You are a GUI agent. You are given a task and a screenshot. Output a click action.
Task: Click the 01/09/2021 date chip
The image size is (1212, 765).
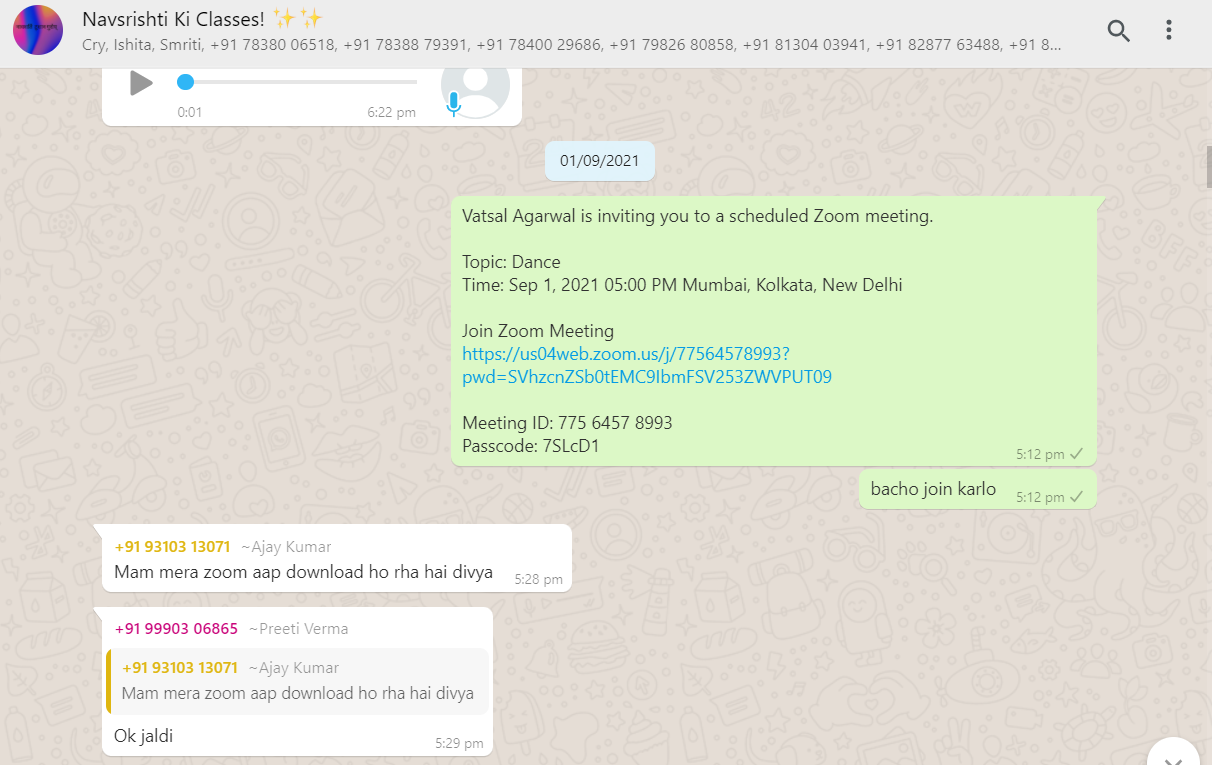click(600, 161)
